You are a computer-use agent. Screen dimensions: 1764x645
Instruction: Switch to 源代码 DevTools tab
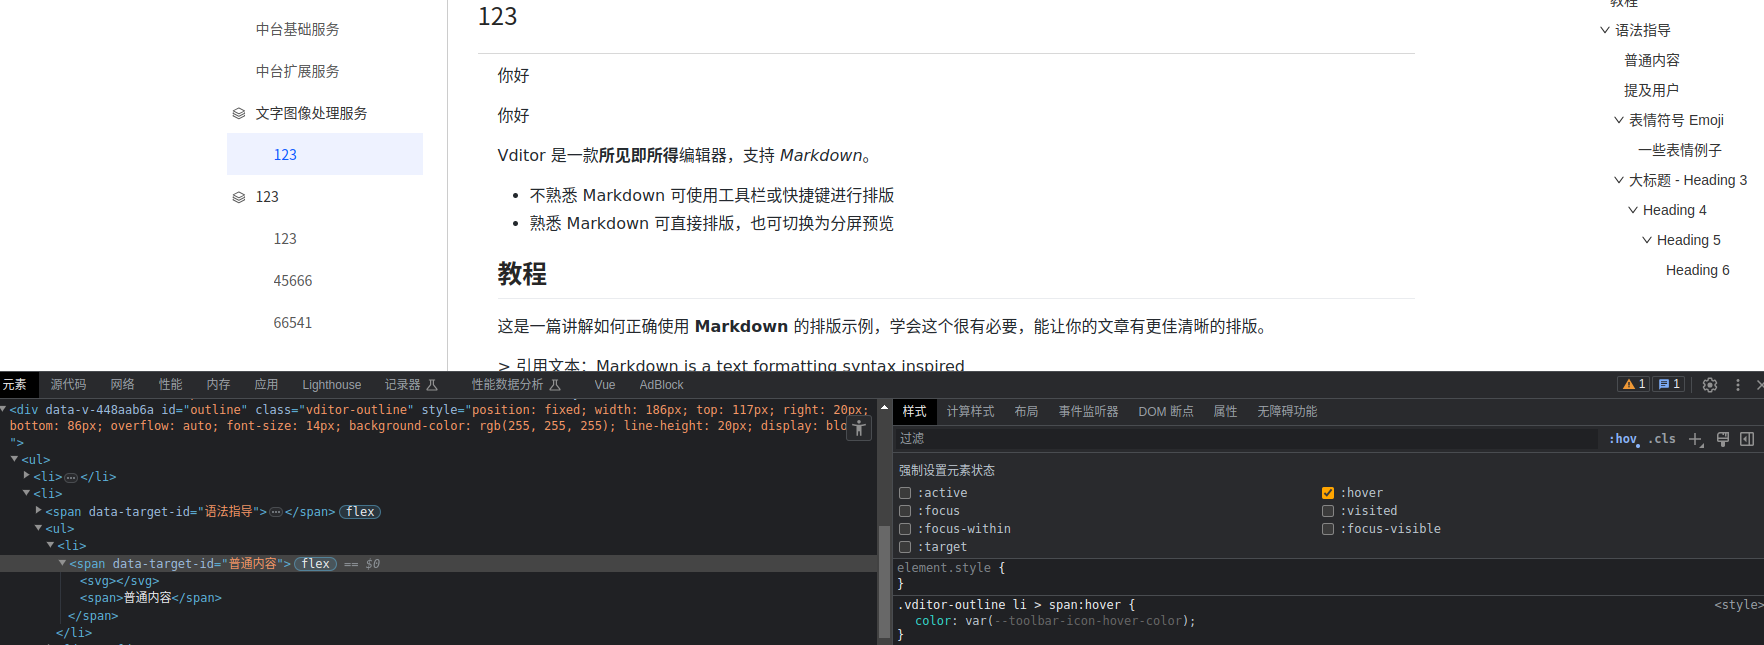tap(68, 385)
